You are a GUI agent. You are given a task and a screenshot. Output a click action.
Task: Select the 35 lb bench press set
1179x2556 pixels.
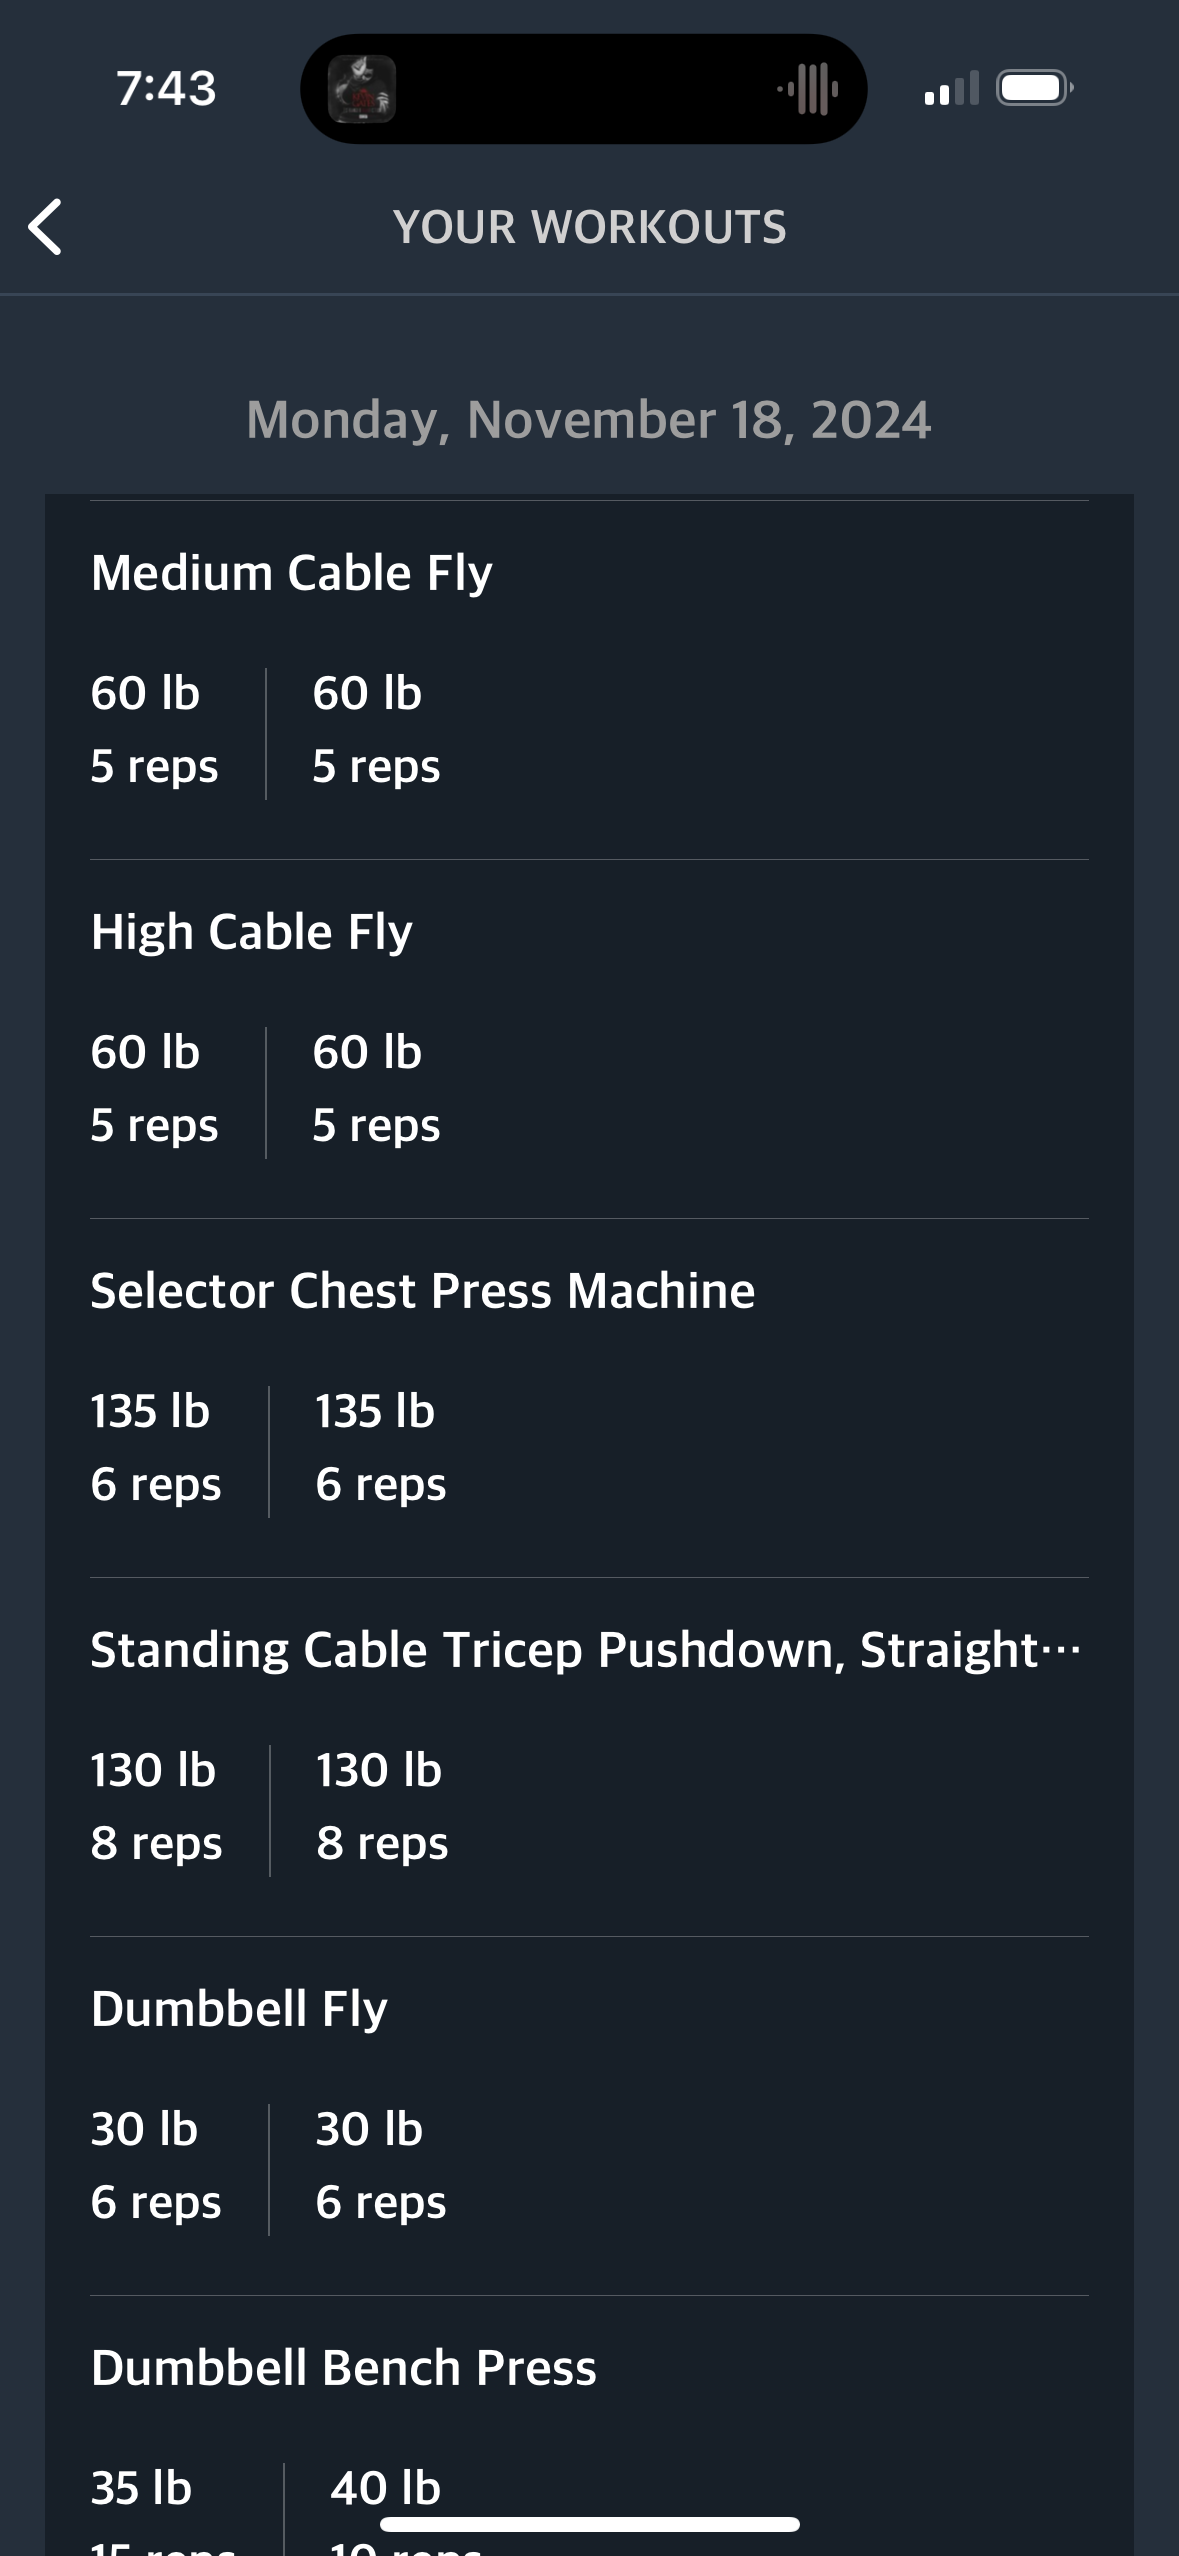coord(141,2488)
